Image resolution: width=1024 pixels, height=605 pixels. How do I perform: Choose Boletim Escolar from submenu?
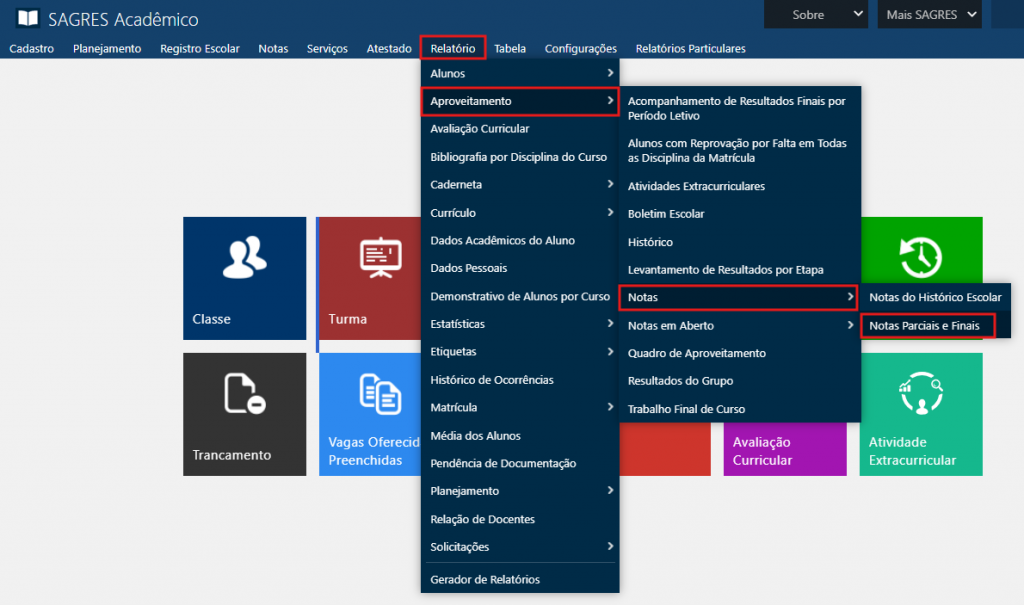666,214
